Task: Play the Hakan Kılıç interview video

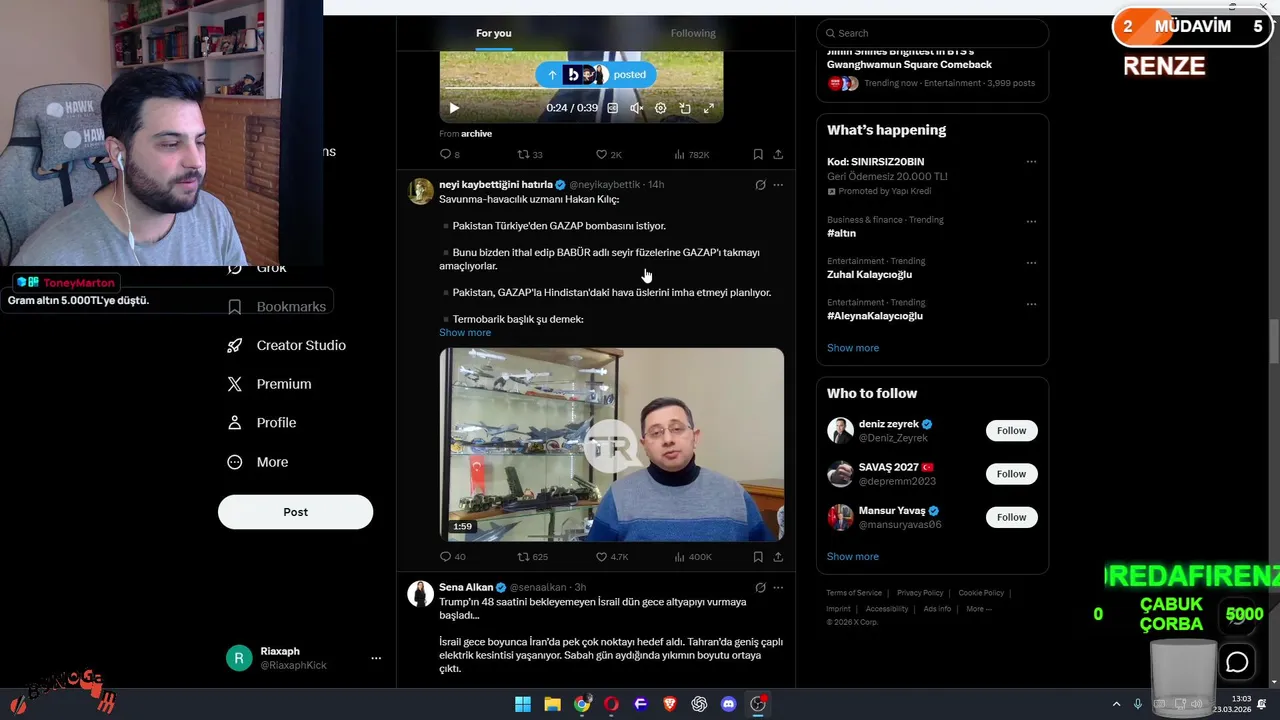Action: click(612, 444)
